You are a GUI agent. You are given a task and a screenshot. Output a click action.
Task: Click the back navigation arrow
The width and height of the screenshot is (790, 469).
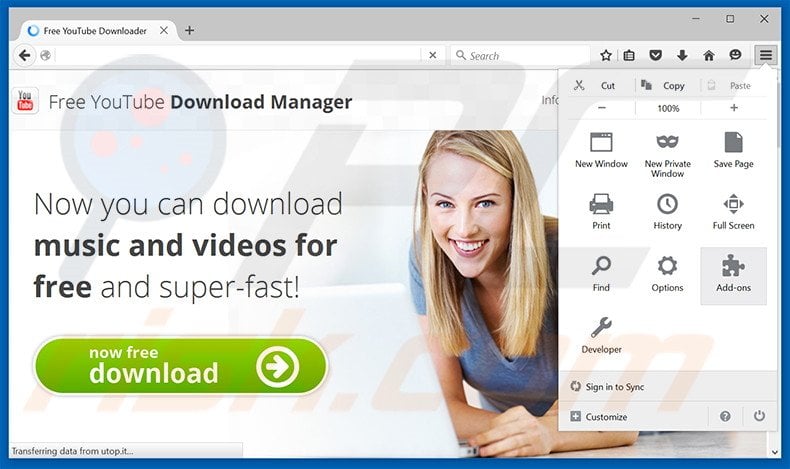(x=24, y=55)
